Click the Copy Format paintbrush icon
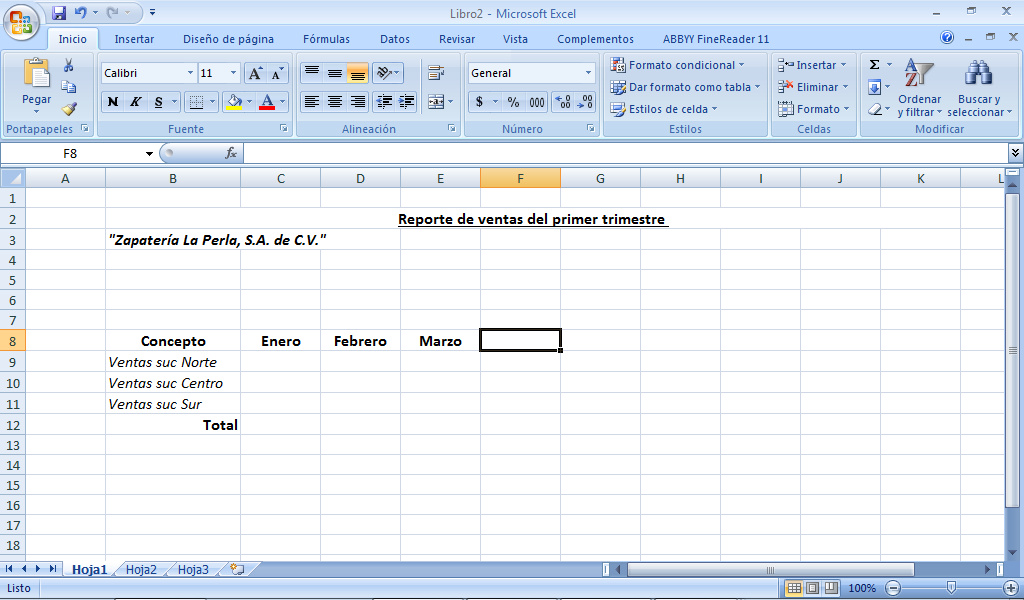Screen dimensions: 1024x600 [x=69, y=109]
